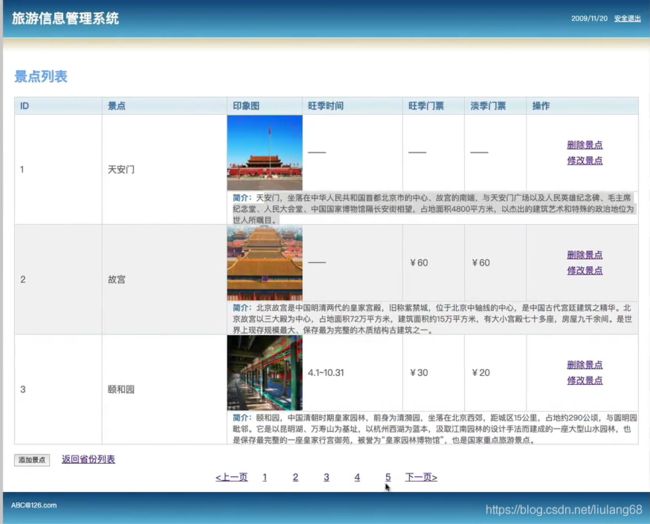Click the 景点列表 page heading
650x524 pixels.
(x=41, y=76)
